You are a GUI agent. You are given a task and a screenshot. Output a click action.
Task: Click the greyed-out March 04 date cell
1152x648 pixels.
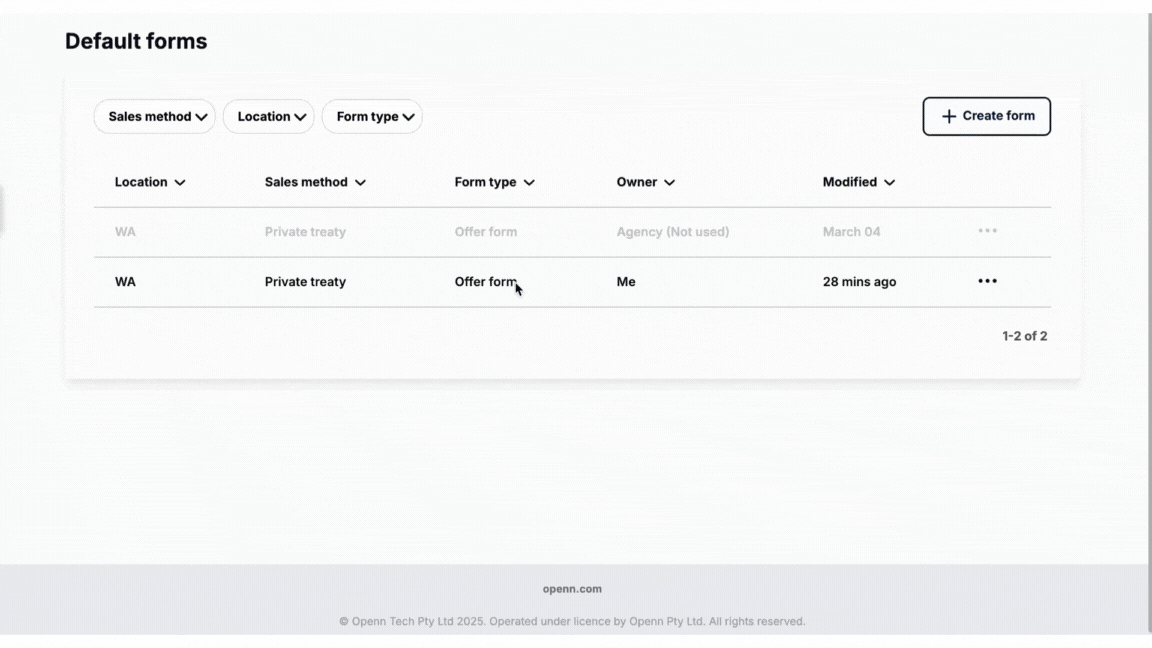coord(851,232)
